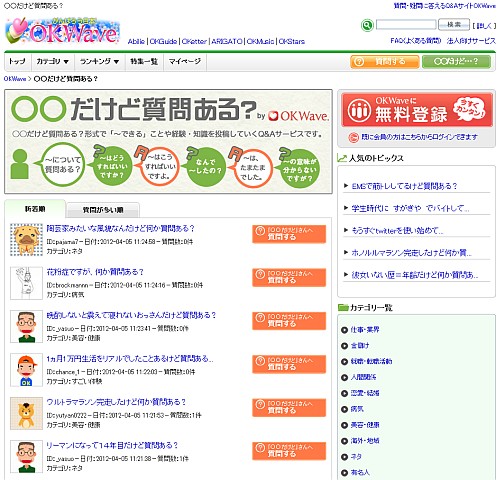Screen dimensions: 503x480
Task: Select the 恋愛・結婚 category
Action: click(x=365, y=393)
